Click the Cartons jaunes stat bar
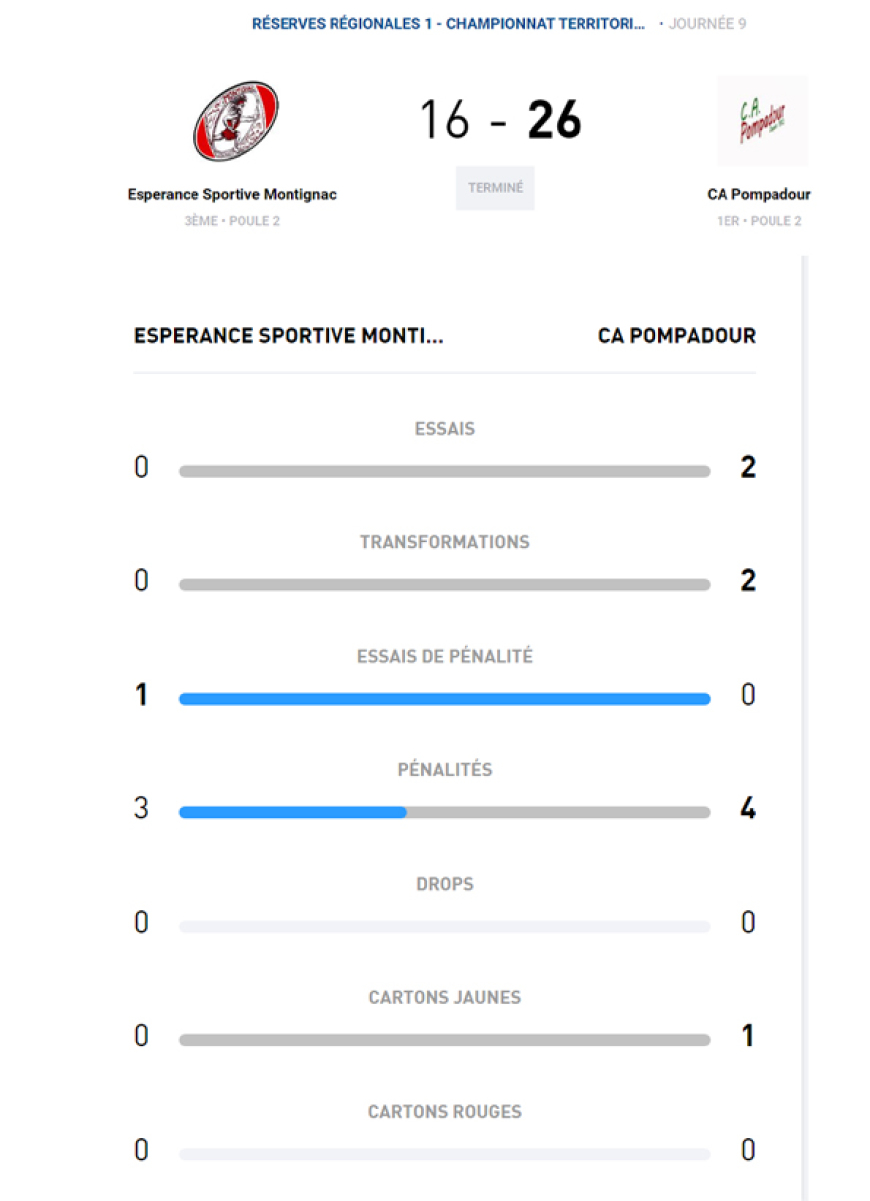Screen dimensions: 870x1201 click(444, 1040)
